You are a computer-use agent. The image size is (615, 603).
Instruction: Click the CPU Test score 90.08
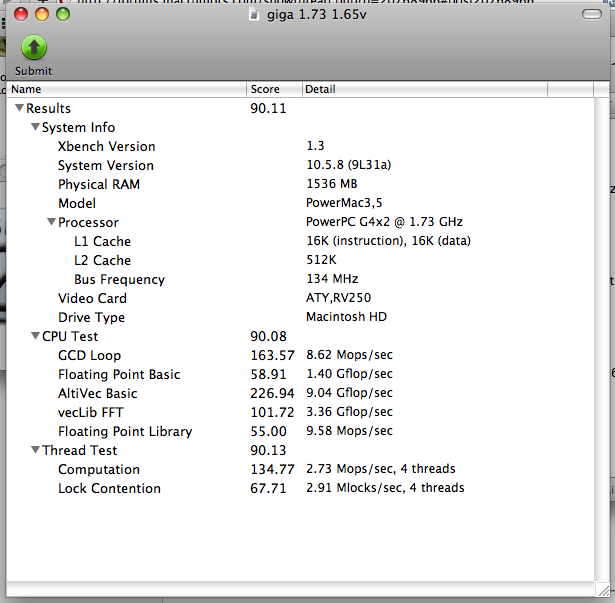(x=268, y=336)
